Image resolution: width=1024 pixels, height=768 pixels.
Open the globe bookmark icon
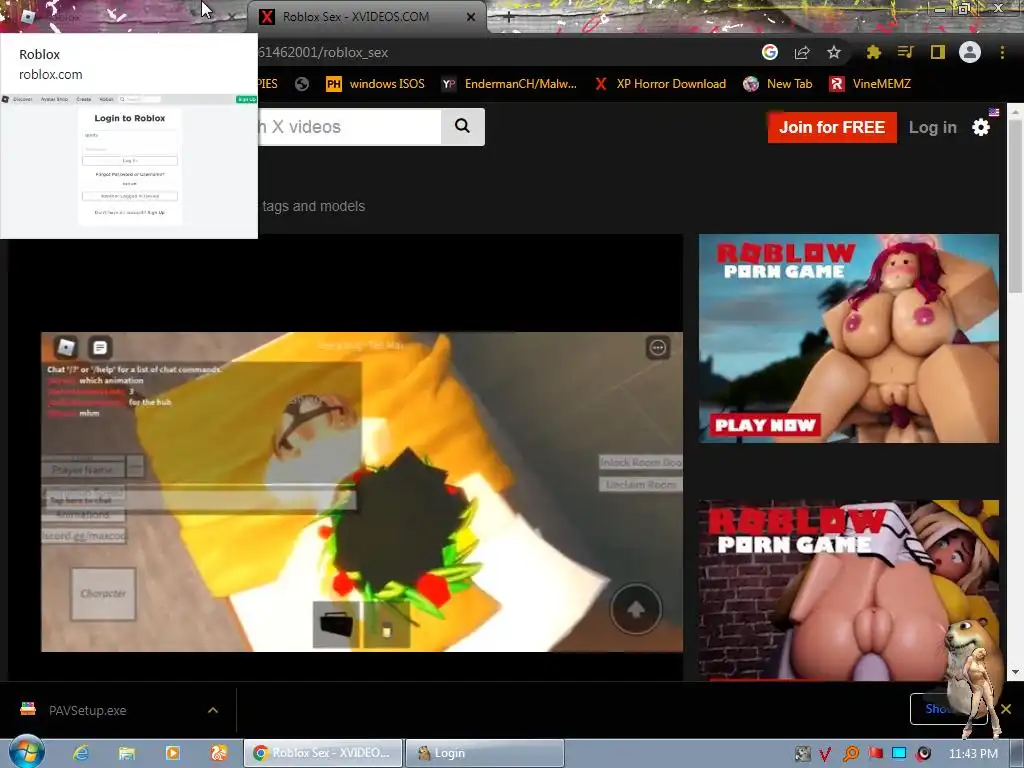click(x=302, y=84)
